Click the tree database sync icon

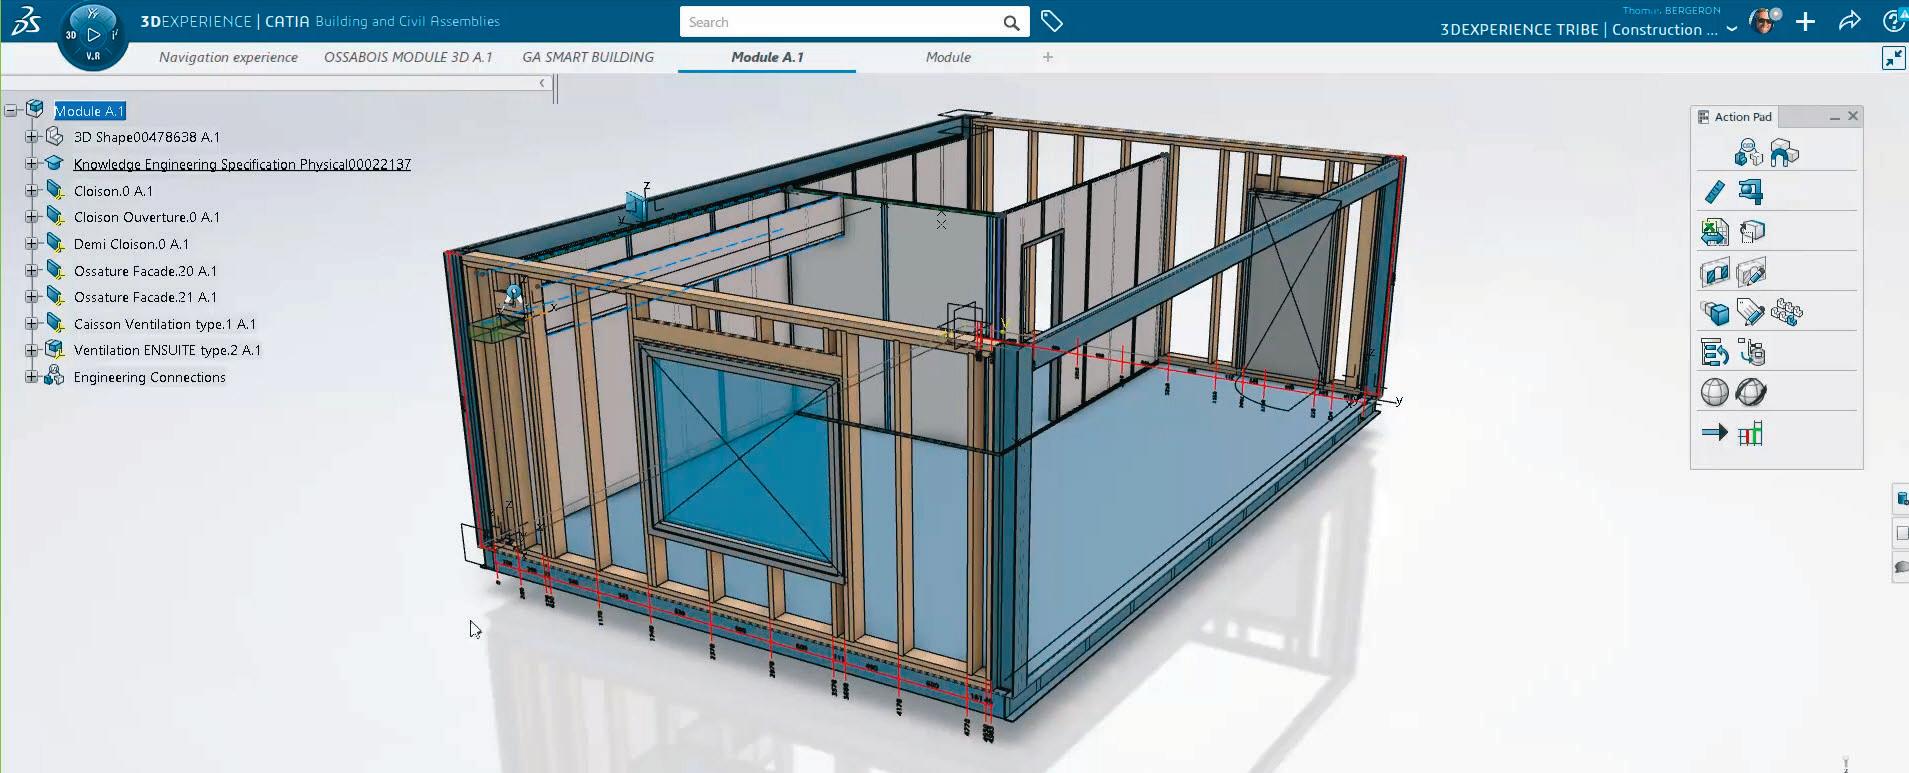click(x=1752, y=352)
